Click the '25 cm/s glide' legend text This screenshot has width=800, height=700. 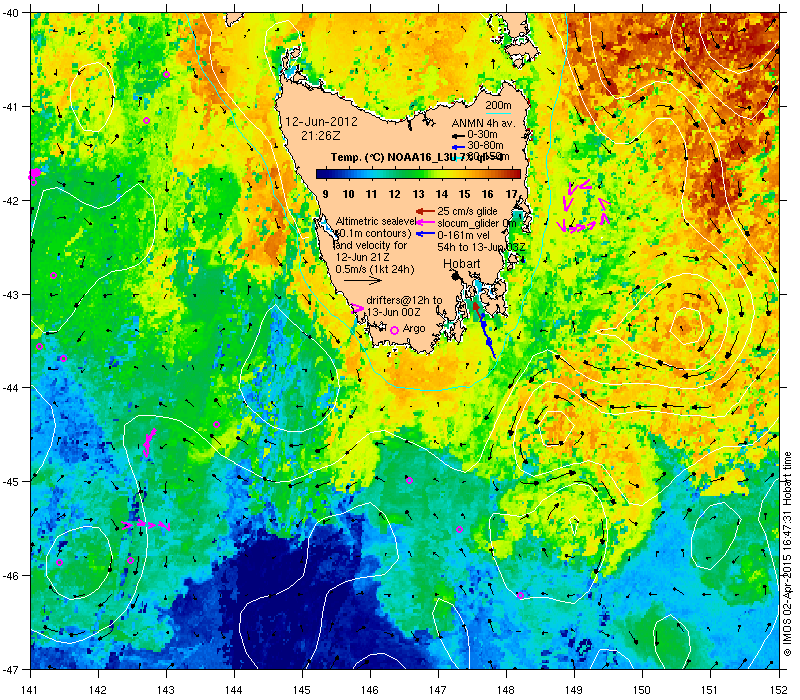(467, 211)
